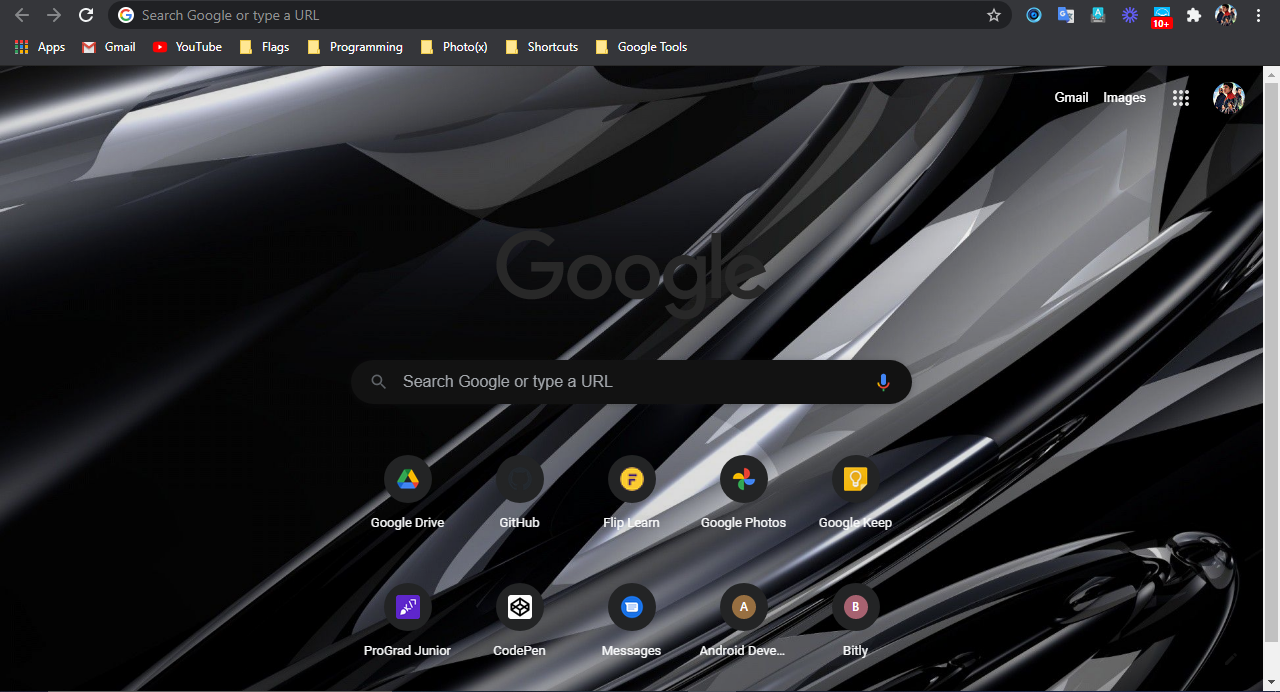Open the purple sunburst extension
The width and height of the screenshot is (1280, 692).
click(x=1130, y=15)
